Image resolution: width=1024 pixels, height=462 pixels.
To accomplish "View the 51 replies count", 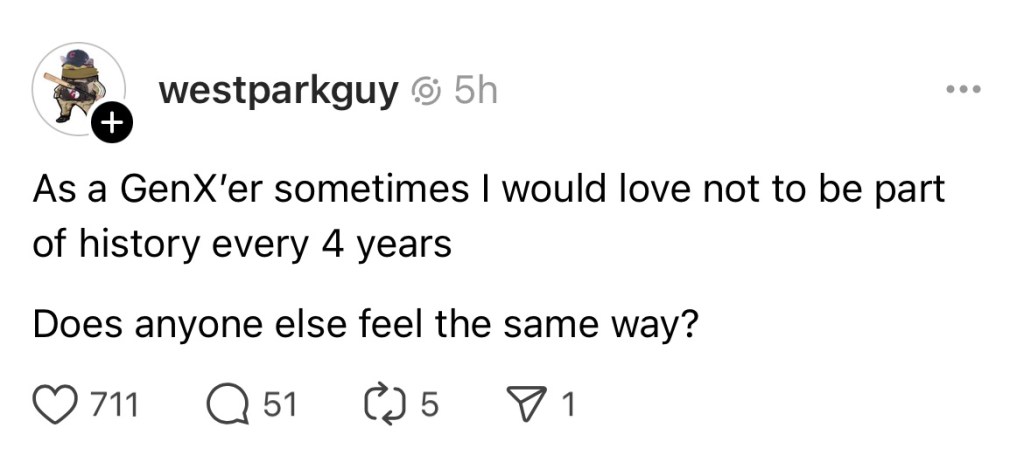I will [x=279, y=405].
